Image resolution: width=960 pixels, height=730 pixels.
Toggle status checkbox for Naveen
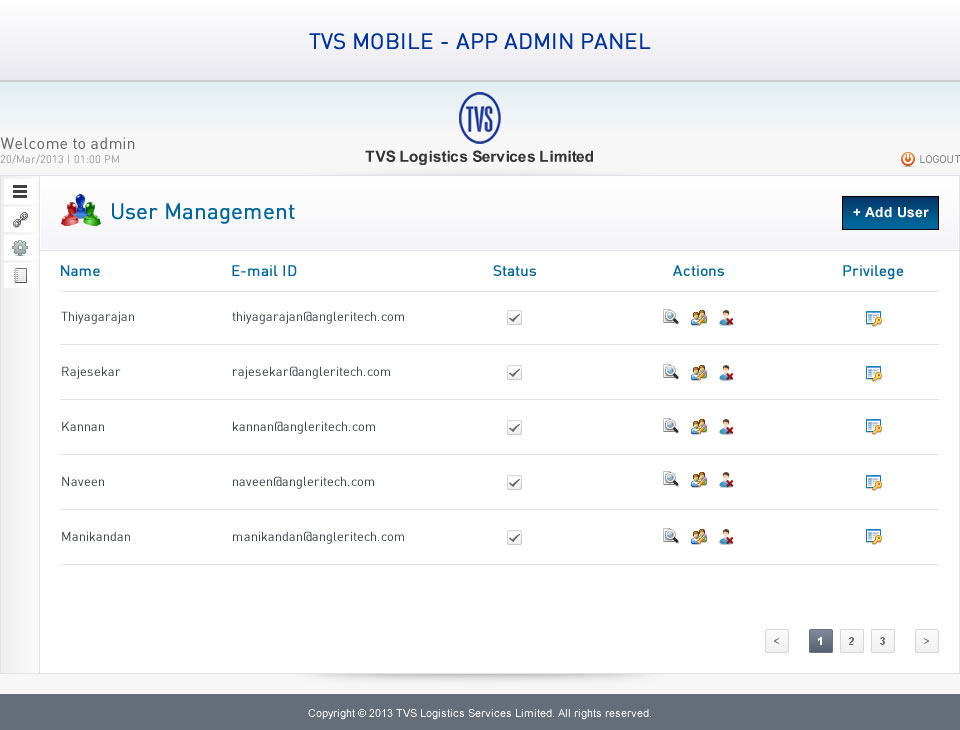click(x=514, y=483)
